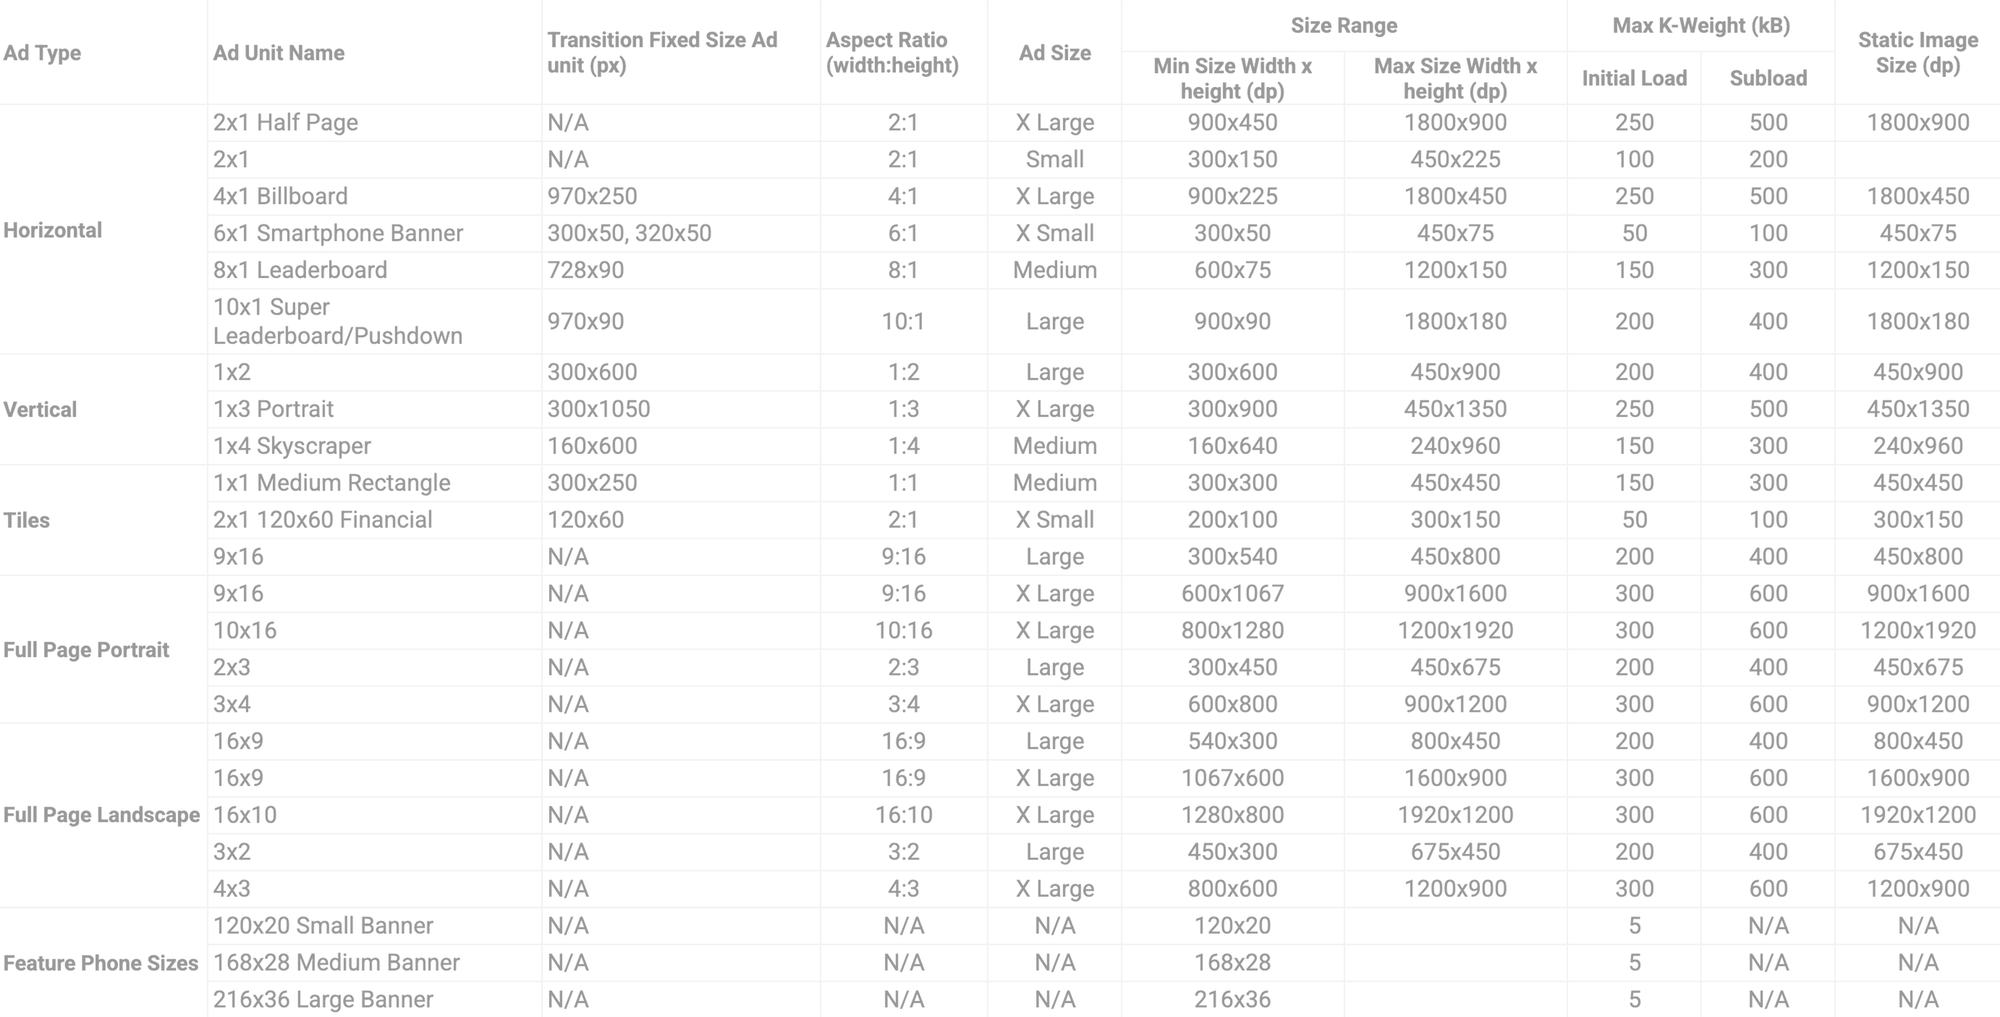This screenshot has height=1017, width=2000.
Task: Select the 'Max K-Weight (kB)' header
Action: (1700, 26)
